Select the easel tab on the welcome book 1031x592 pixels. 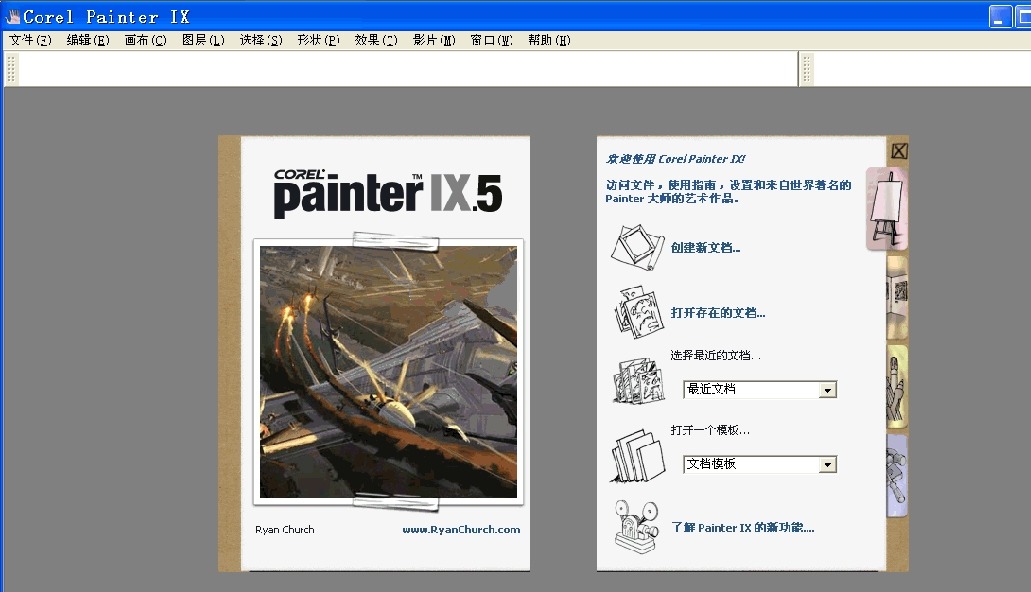887,209
